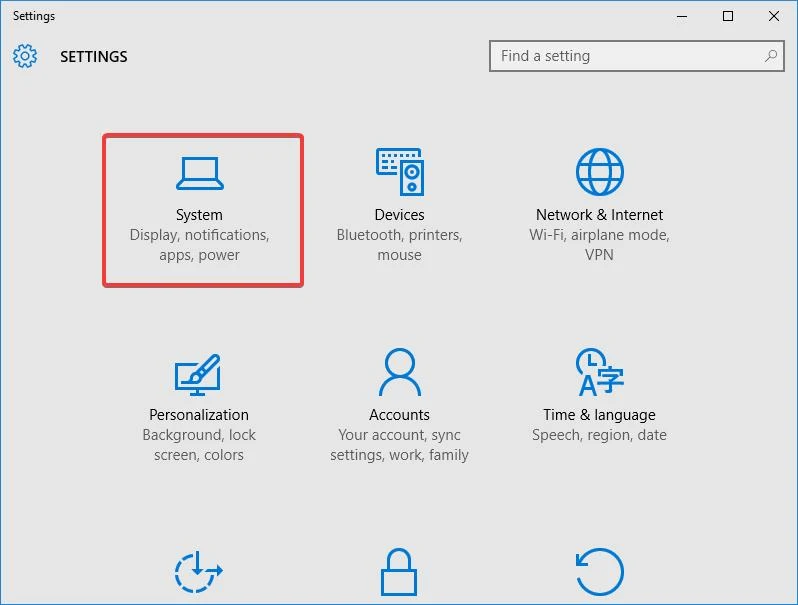
Task: Click 'Background, lock screen, colors' description
Action: tap(199, 445)
